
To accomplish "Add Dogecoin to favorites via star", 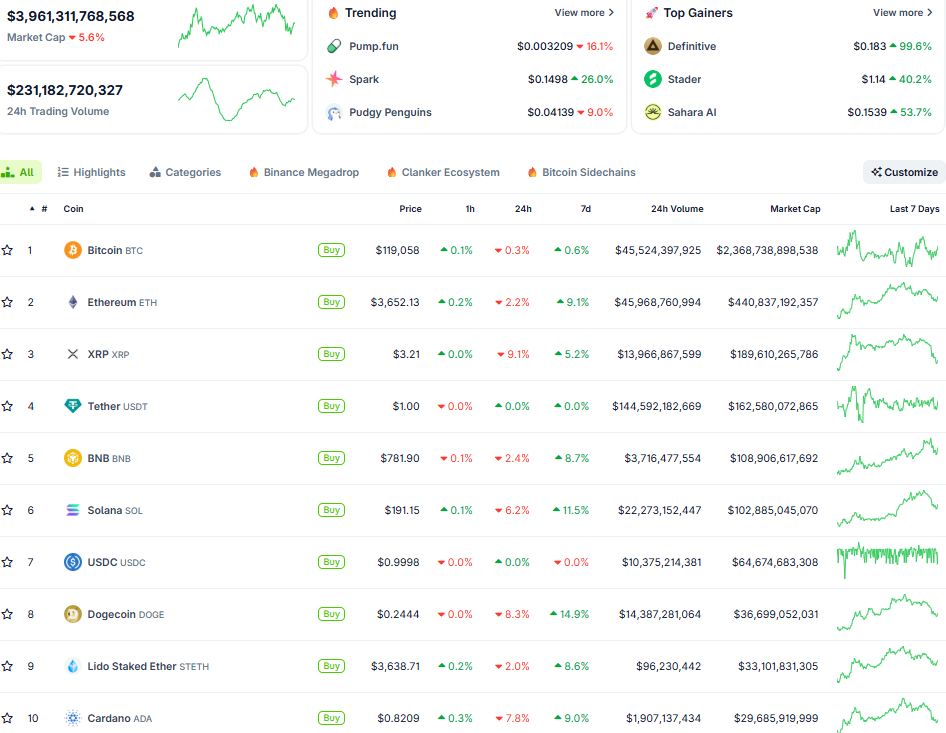I will [7, 614].
